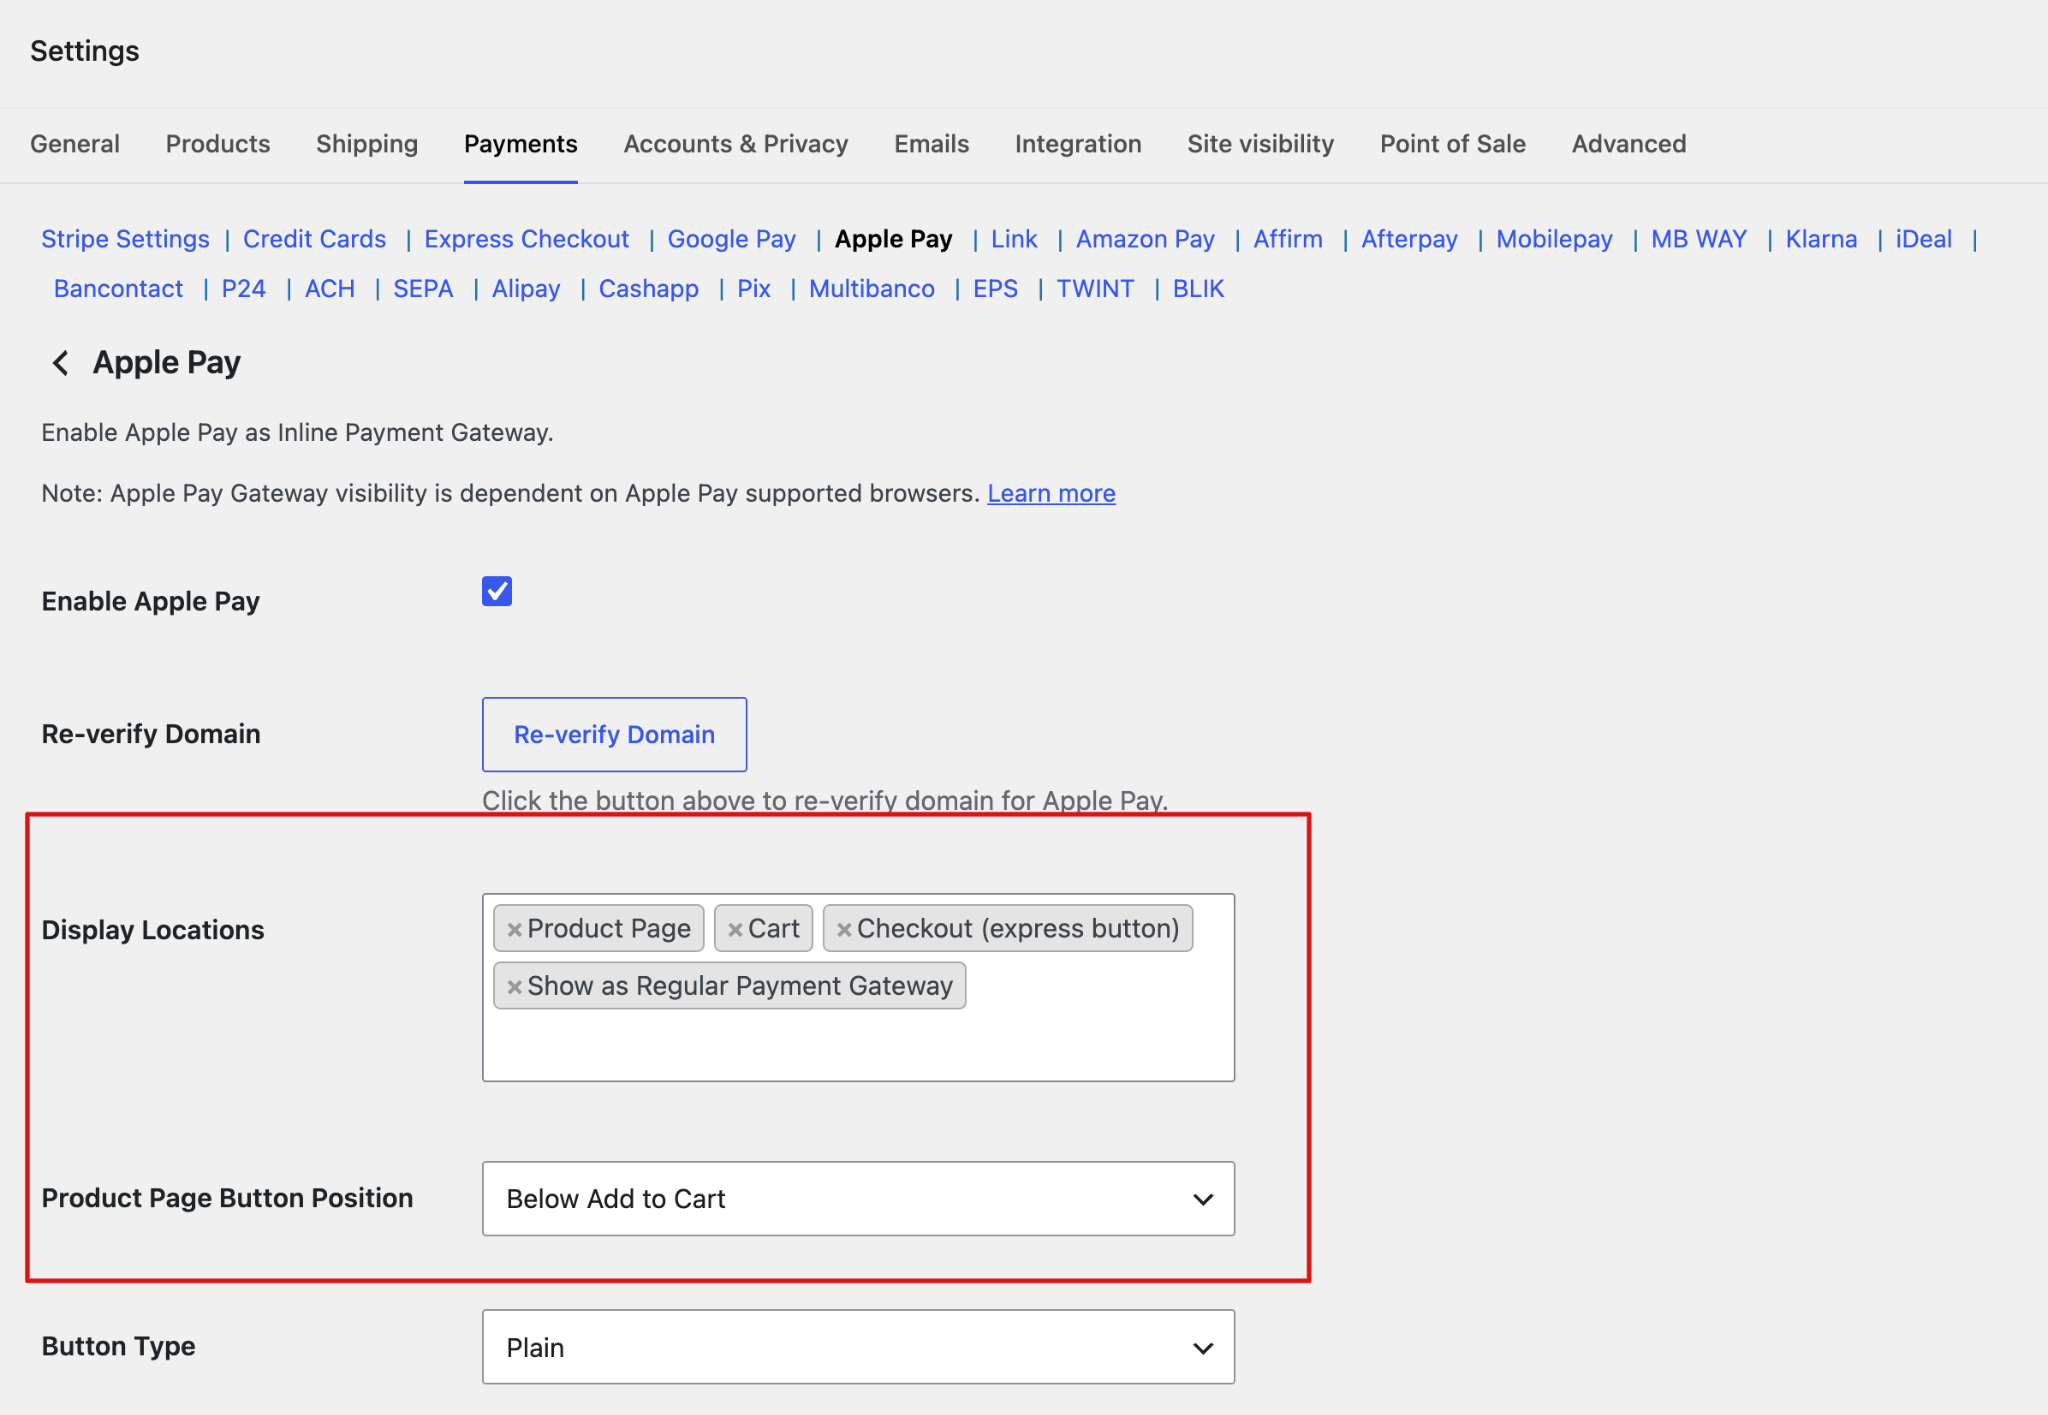Open the Advanced tab

1629,144
